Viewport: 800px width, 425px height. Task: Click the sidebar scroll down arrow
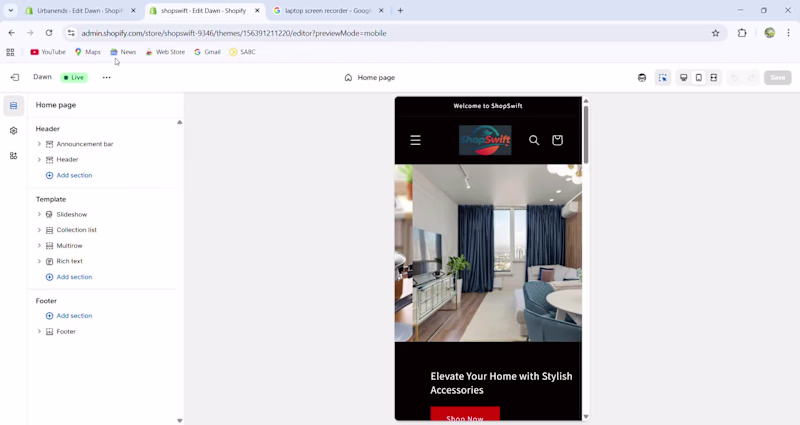(180, 421)
